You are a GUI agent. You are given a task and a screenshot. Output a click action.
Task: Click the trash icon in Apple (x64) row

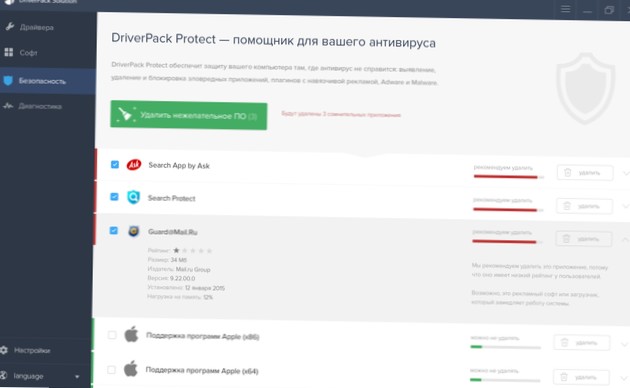564,377
